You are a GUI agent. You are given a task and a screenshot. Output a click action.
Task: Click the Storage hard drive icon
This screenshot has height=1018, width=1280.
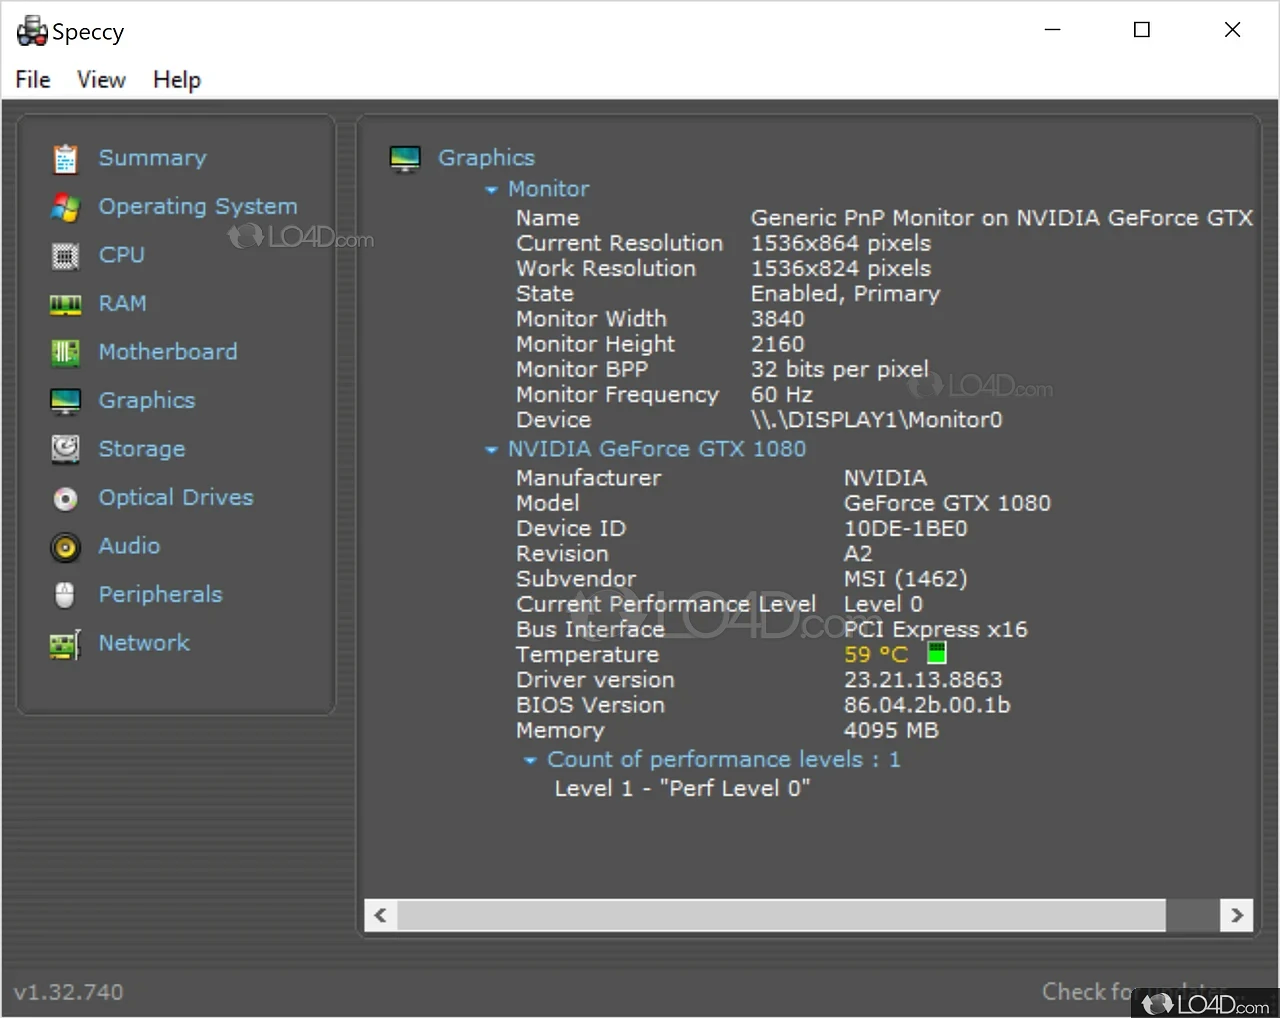[x=65, y=449]
